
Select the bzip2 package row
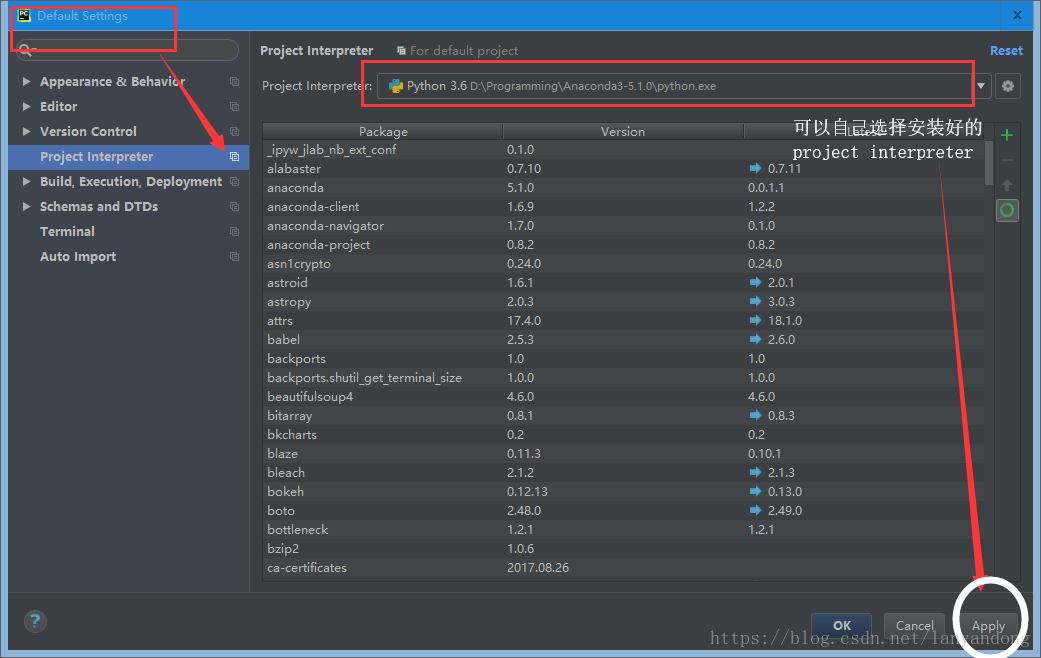click(623, 548)
